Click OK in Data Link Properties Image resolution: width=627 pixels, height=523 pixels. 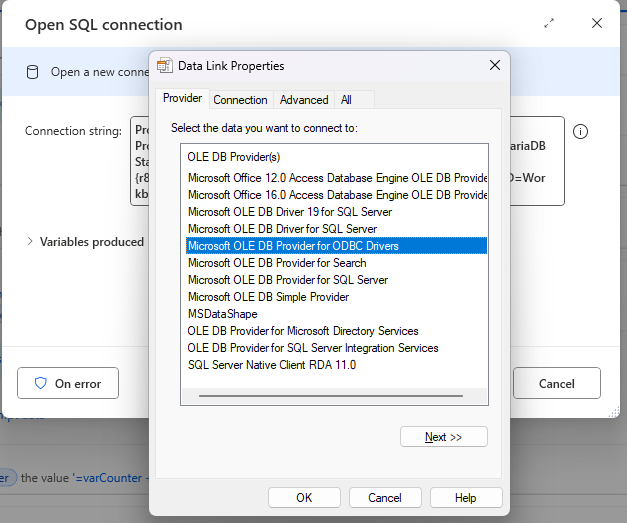(x=304, y=497)
